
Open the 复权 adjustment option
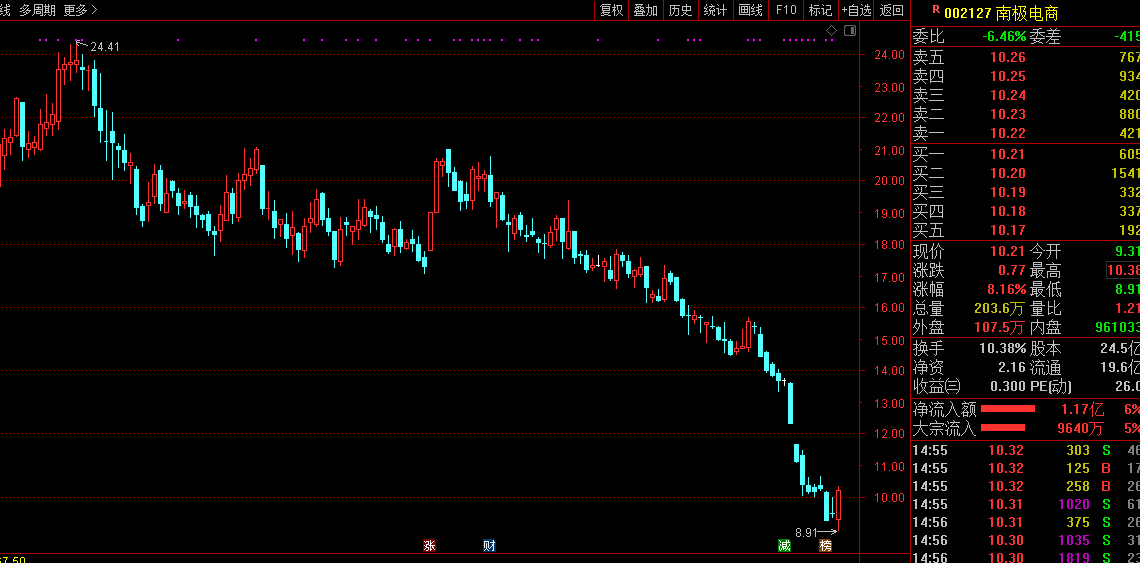point(611,10)
